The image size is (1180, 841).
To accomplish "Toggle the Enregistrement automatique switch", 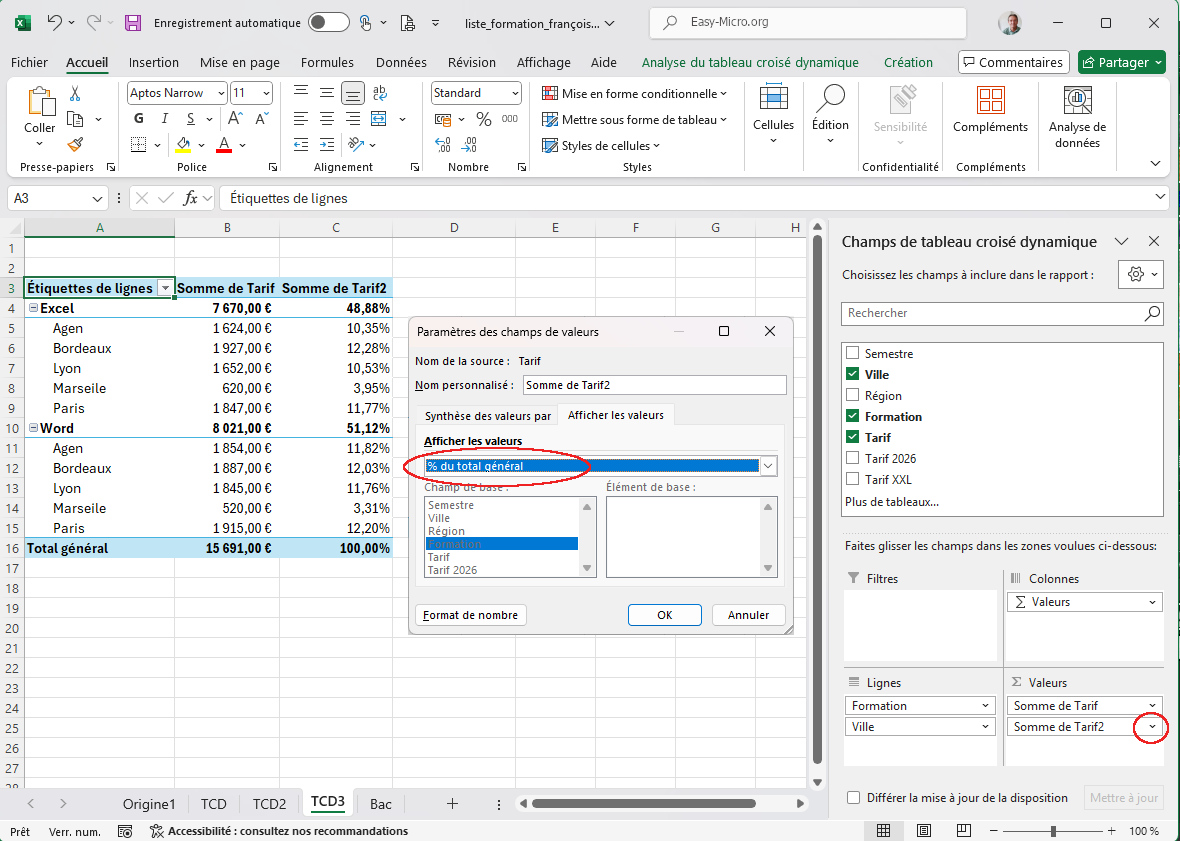I will [328, 22].
